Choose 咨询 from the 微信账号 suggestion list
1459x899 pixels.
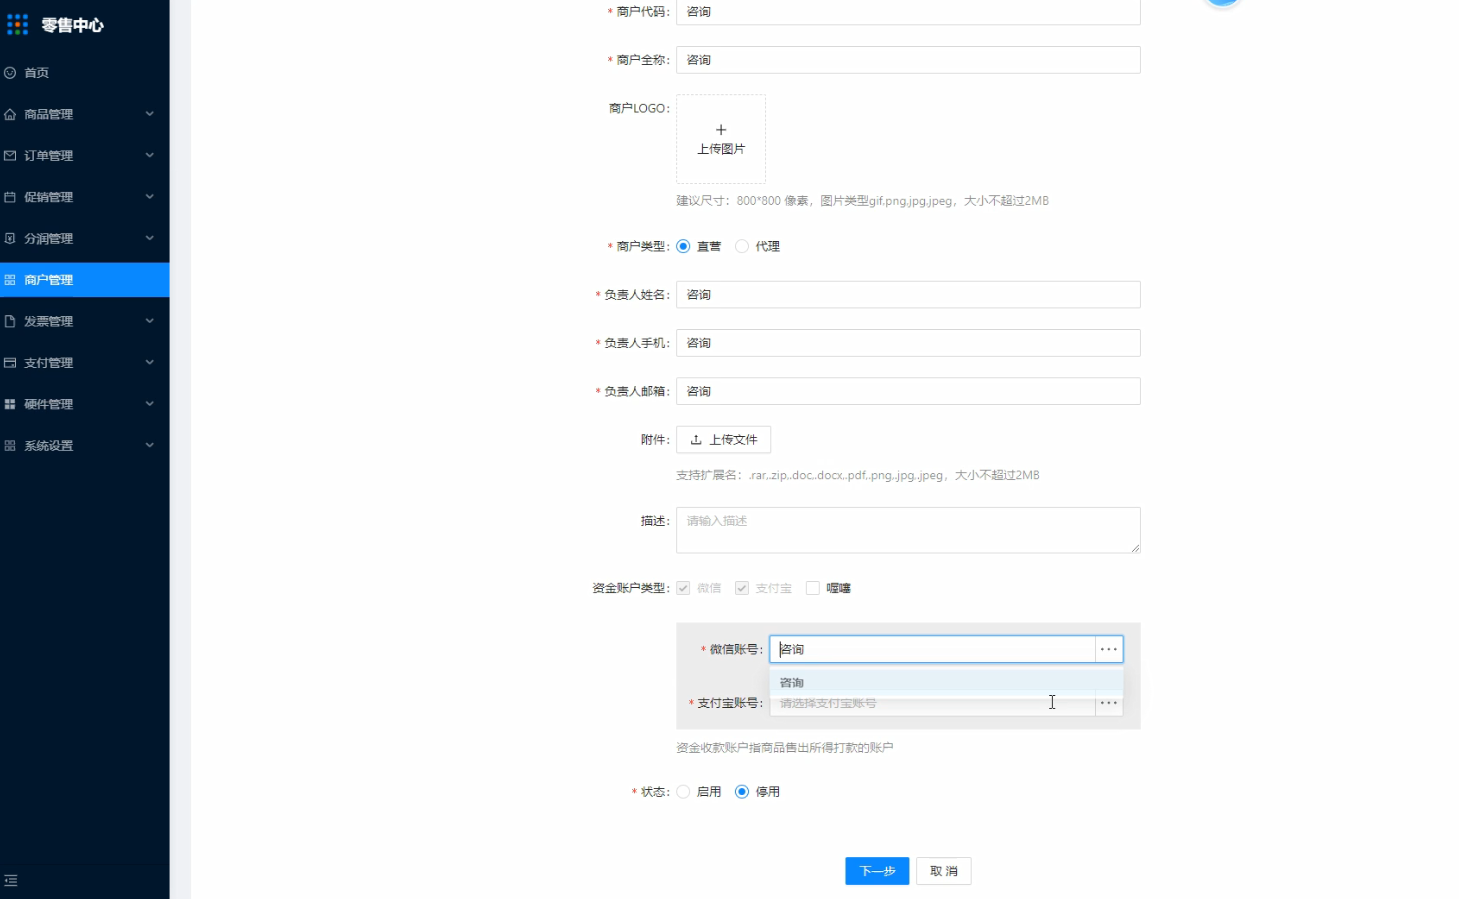click(946, 682)
